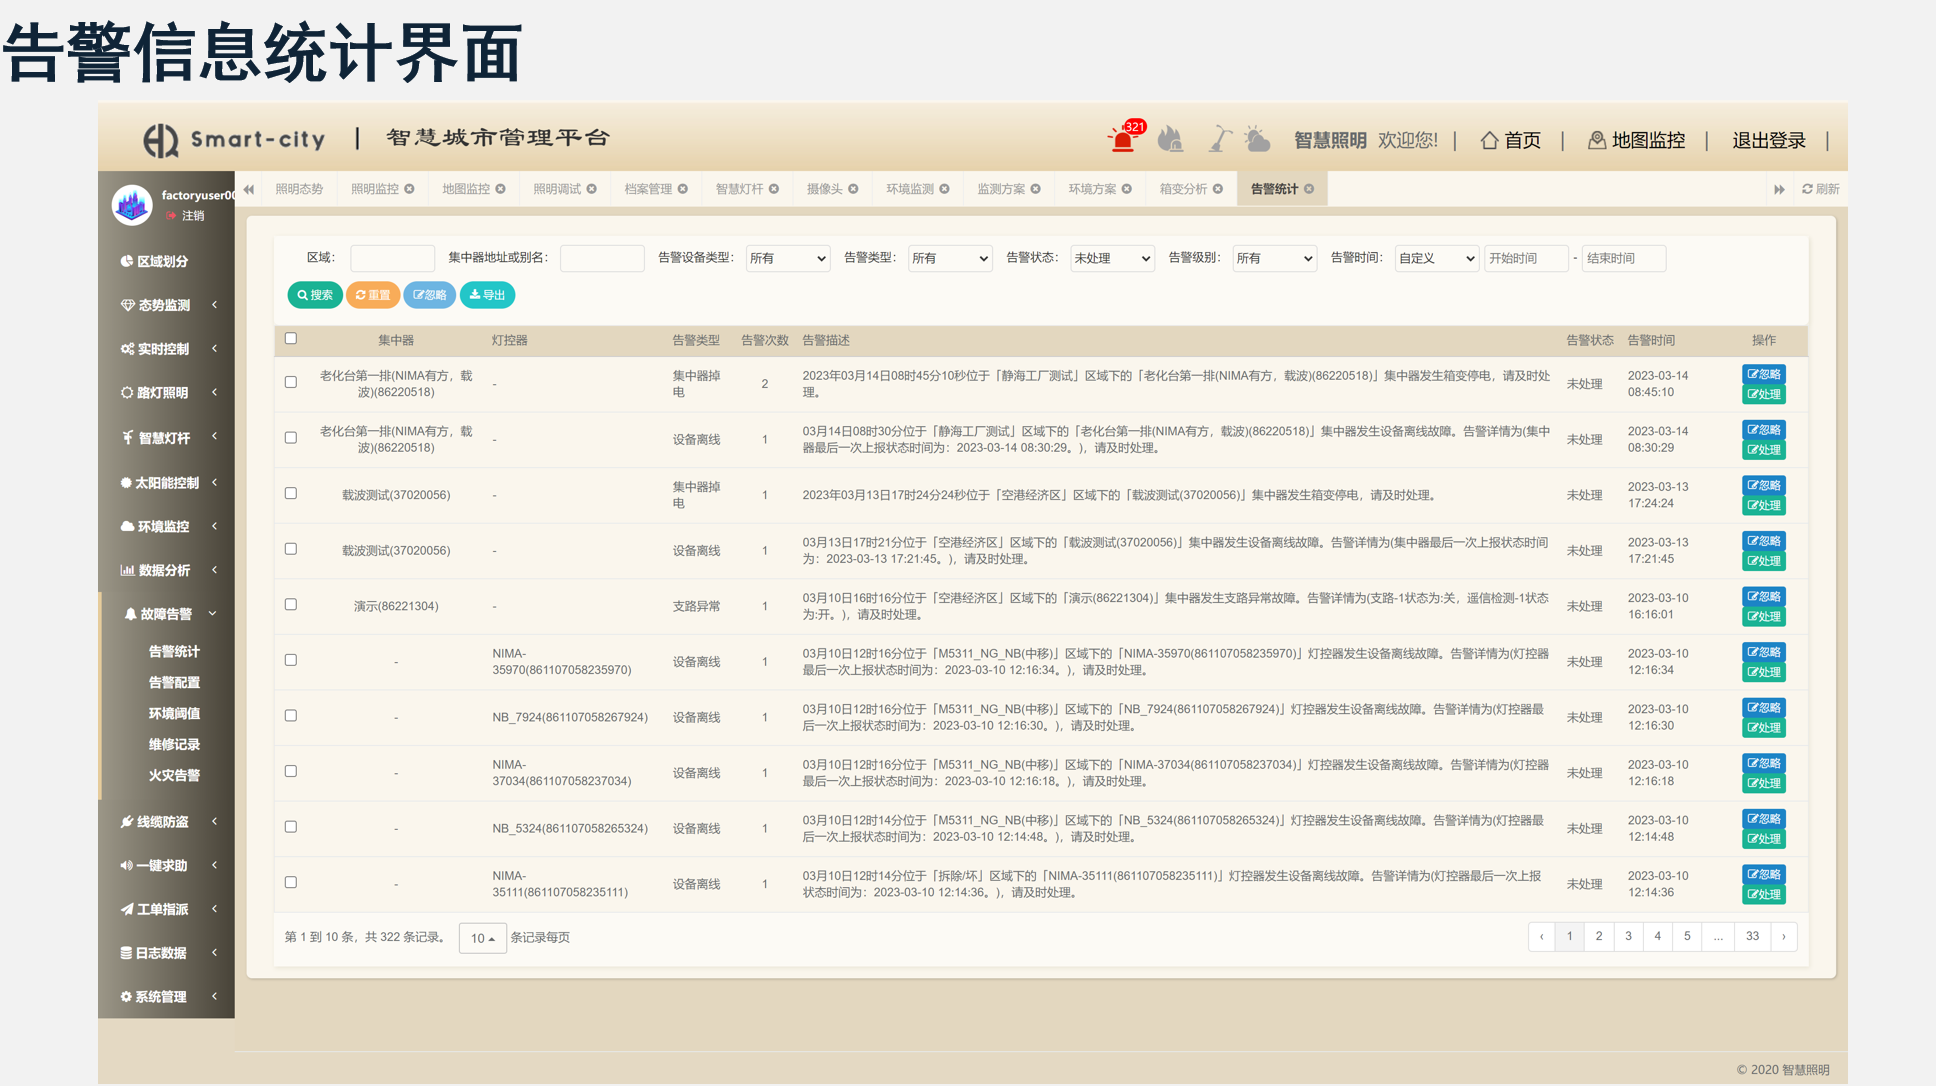Click 处理 for the NIMA-35111 row
The image size is (1936, 1086).
pyautogui.click(x=1764, y=894)
